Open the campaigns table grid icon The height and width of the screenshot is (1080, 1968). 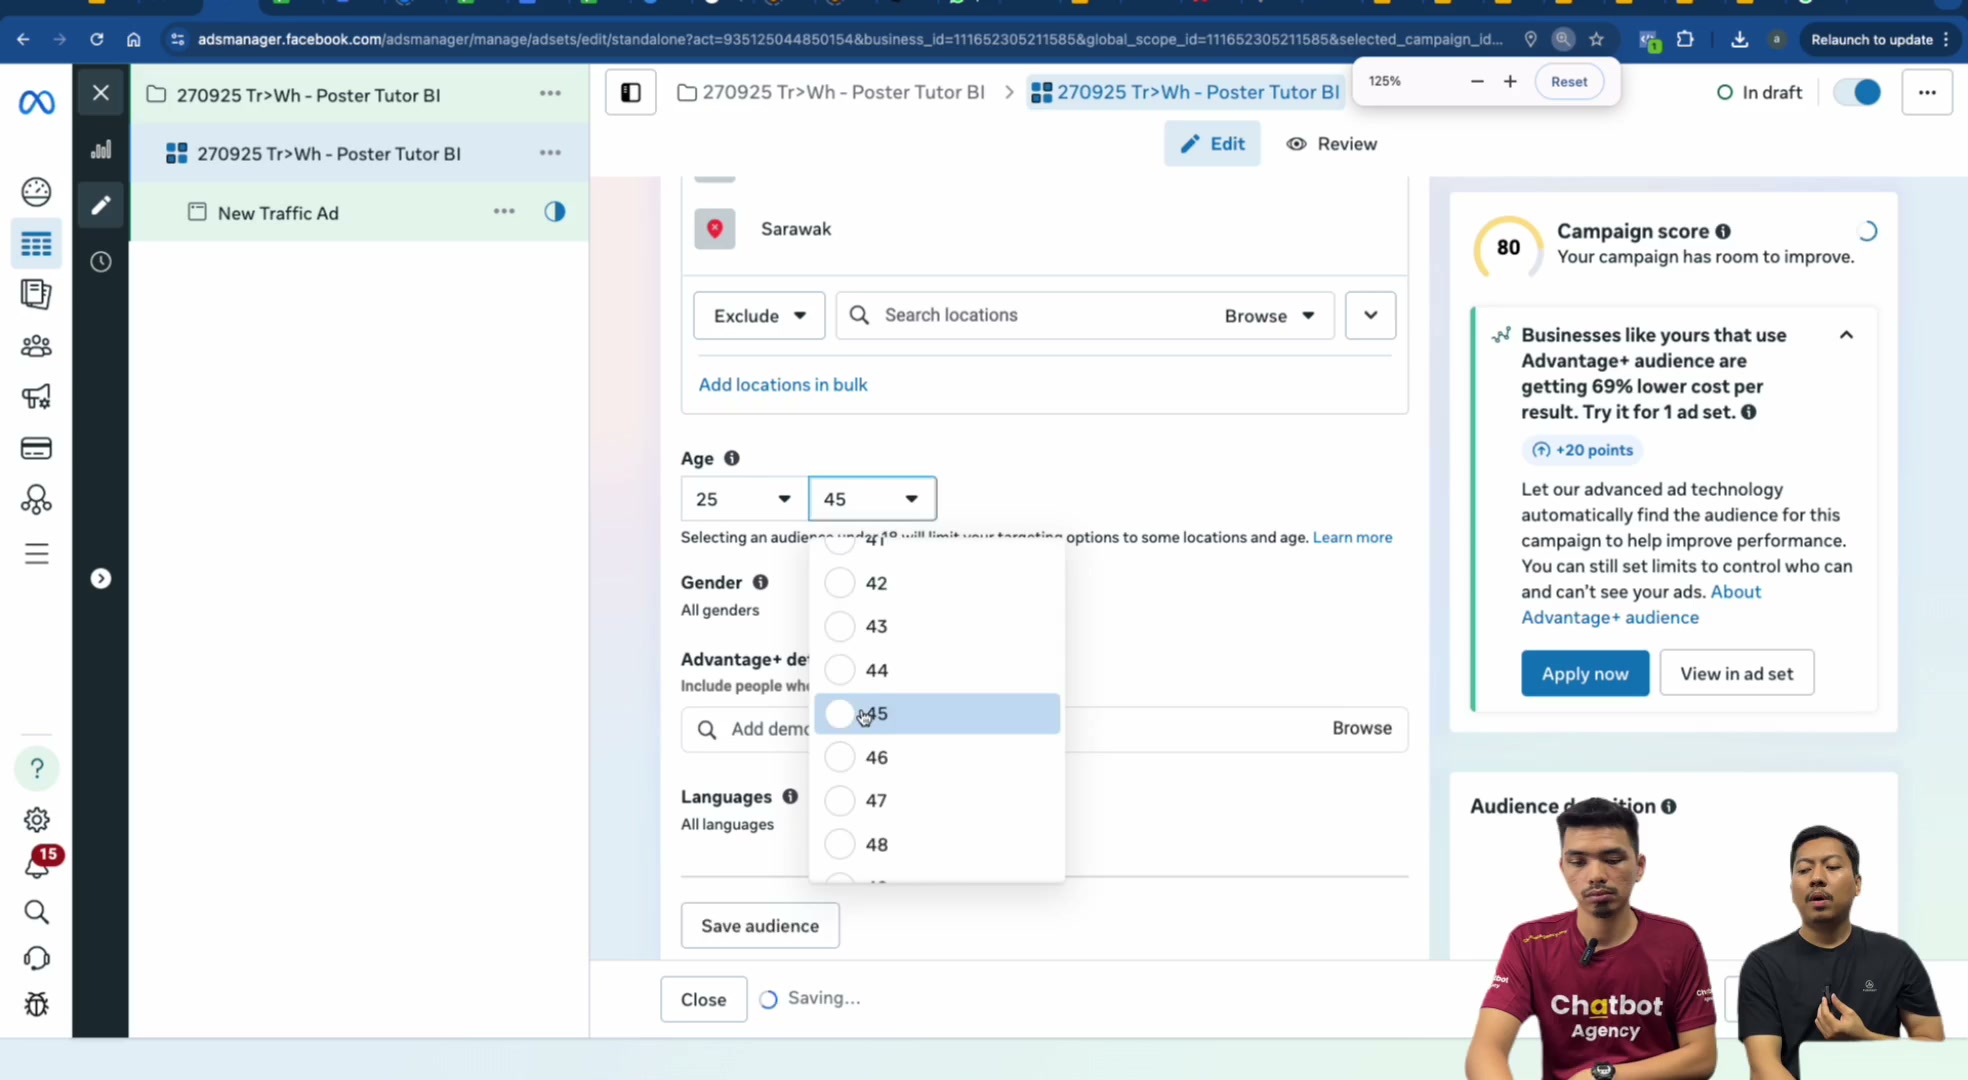pos(36,244)
